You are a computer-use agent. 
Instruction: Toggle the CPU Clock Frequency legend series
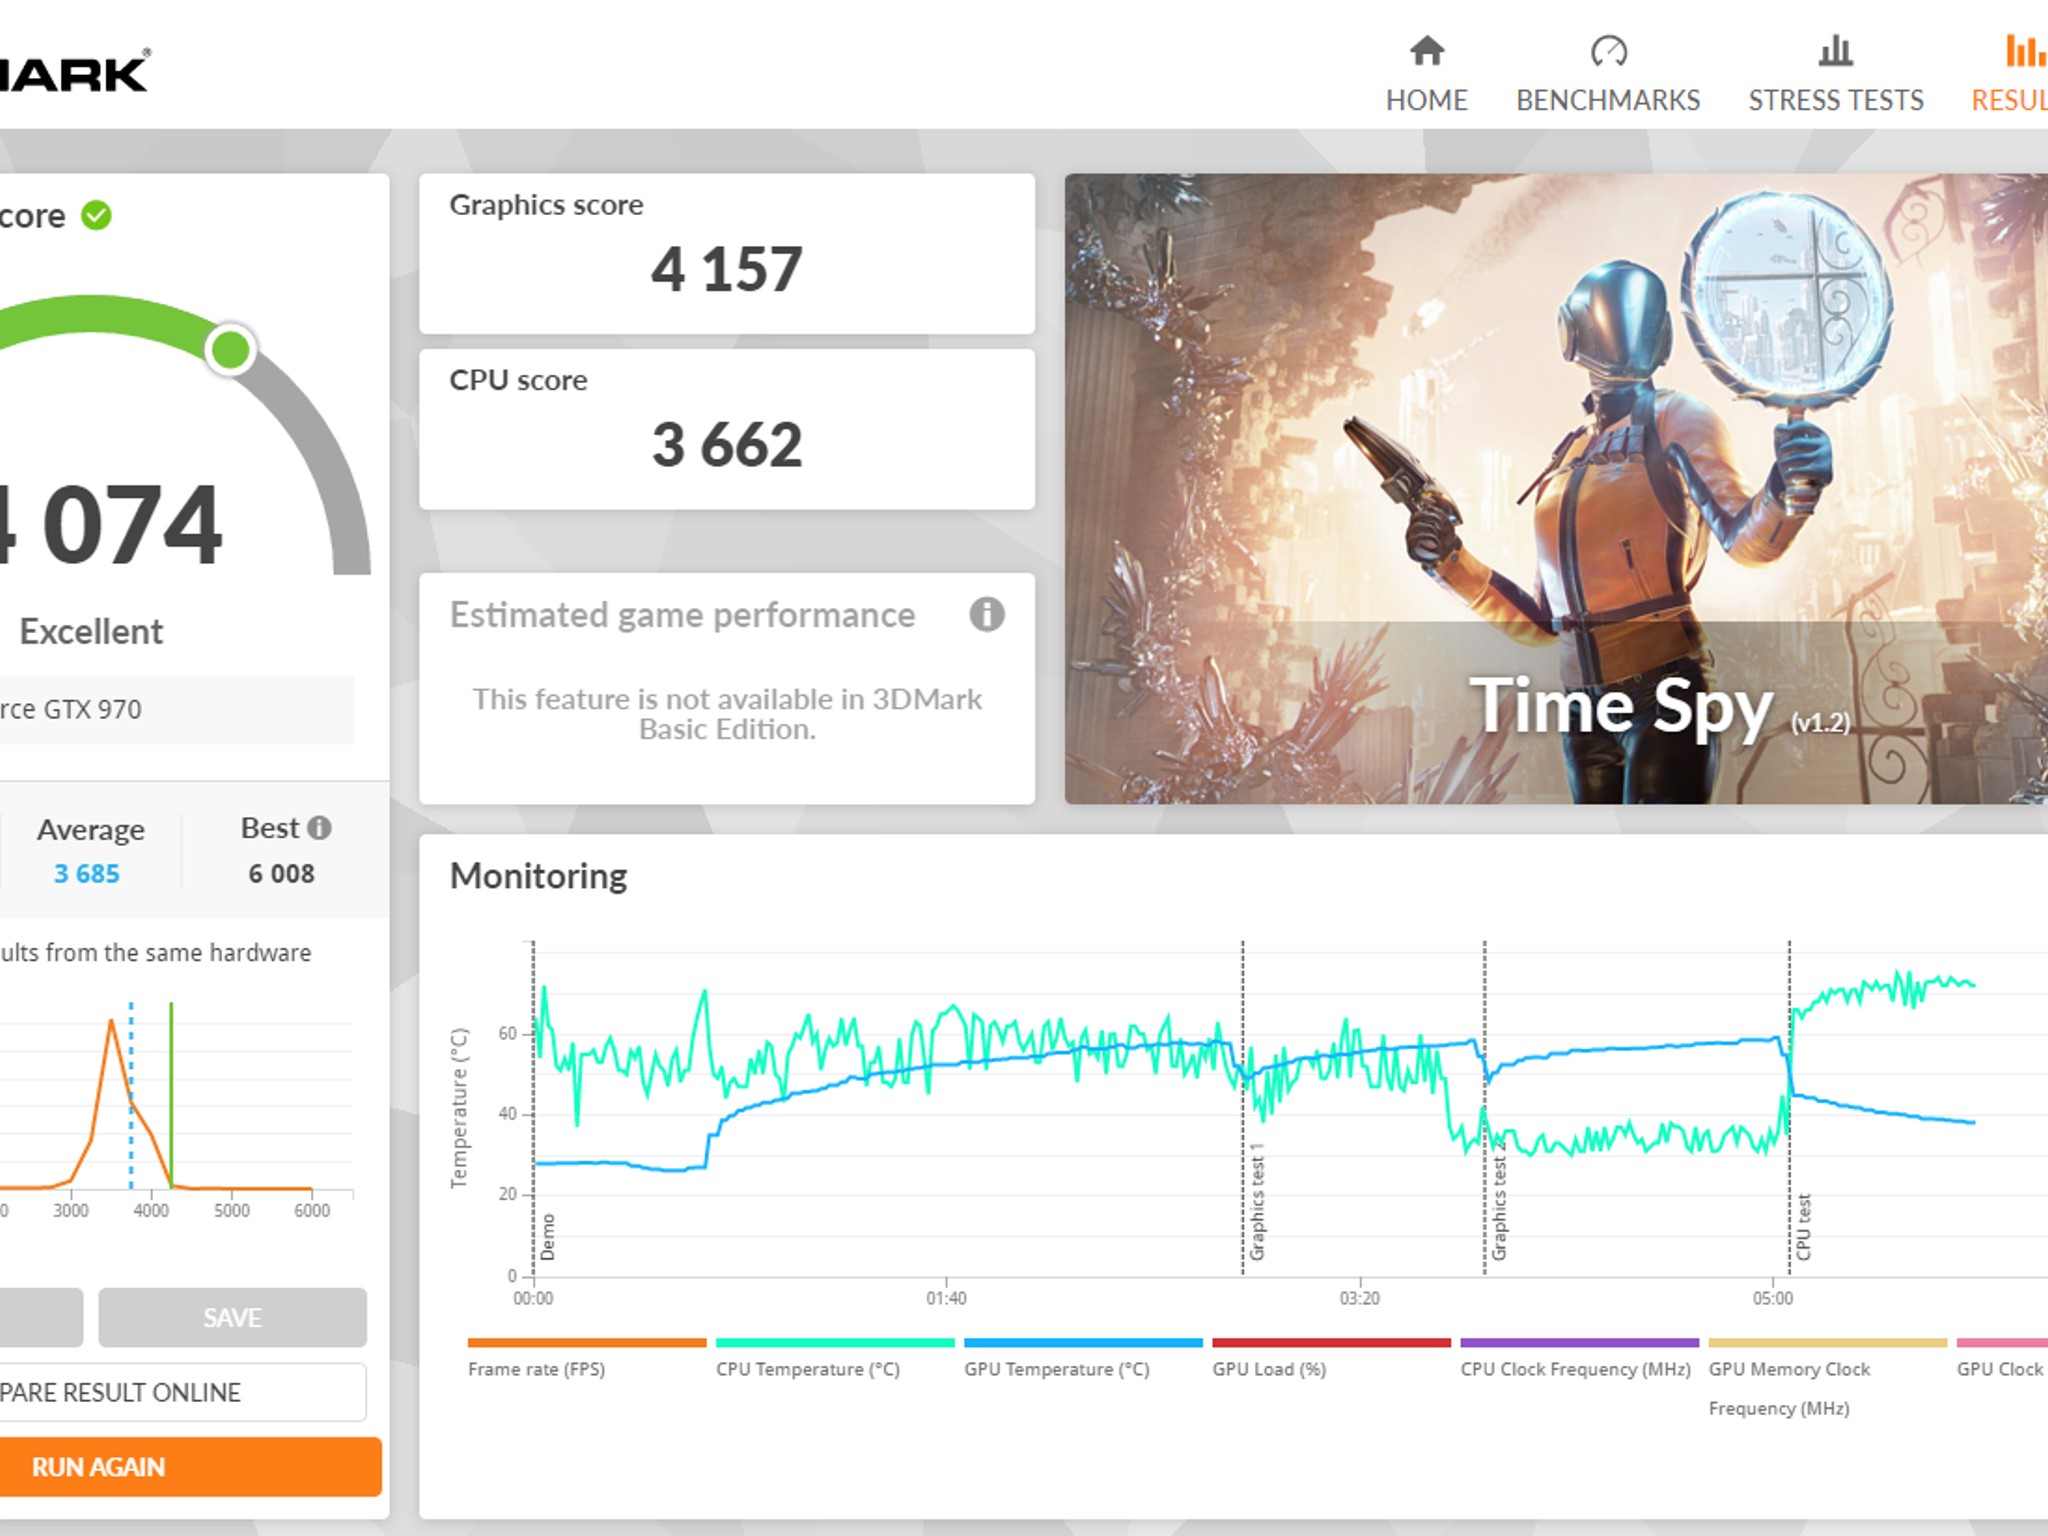click(x=1578, y=1358)
